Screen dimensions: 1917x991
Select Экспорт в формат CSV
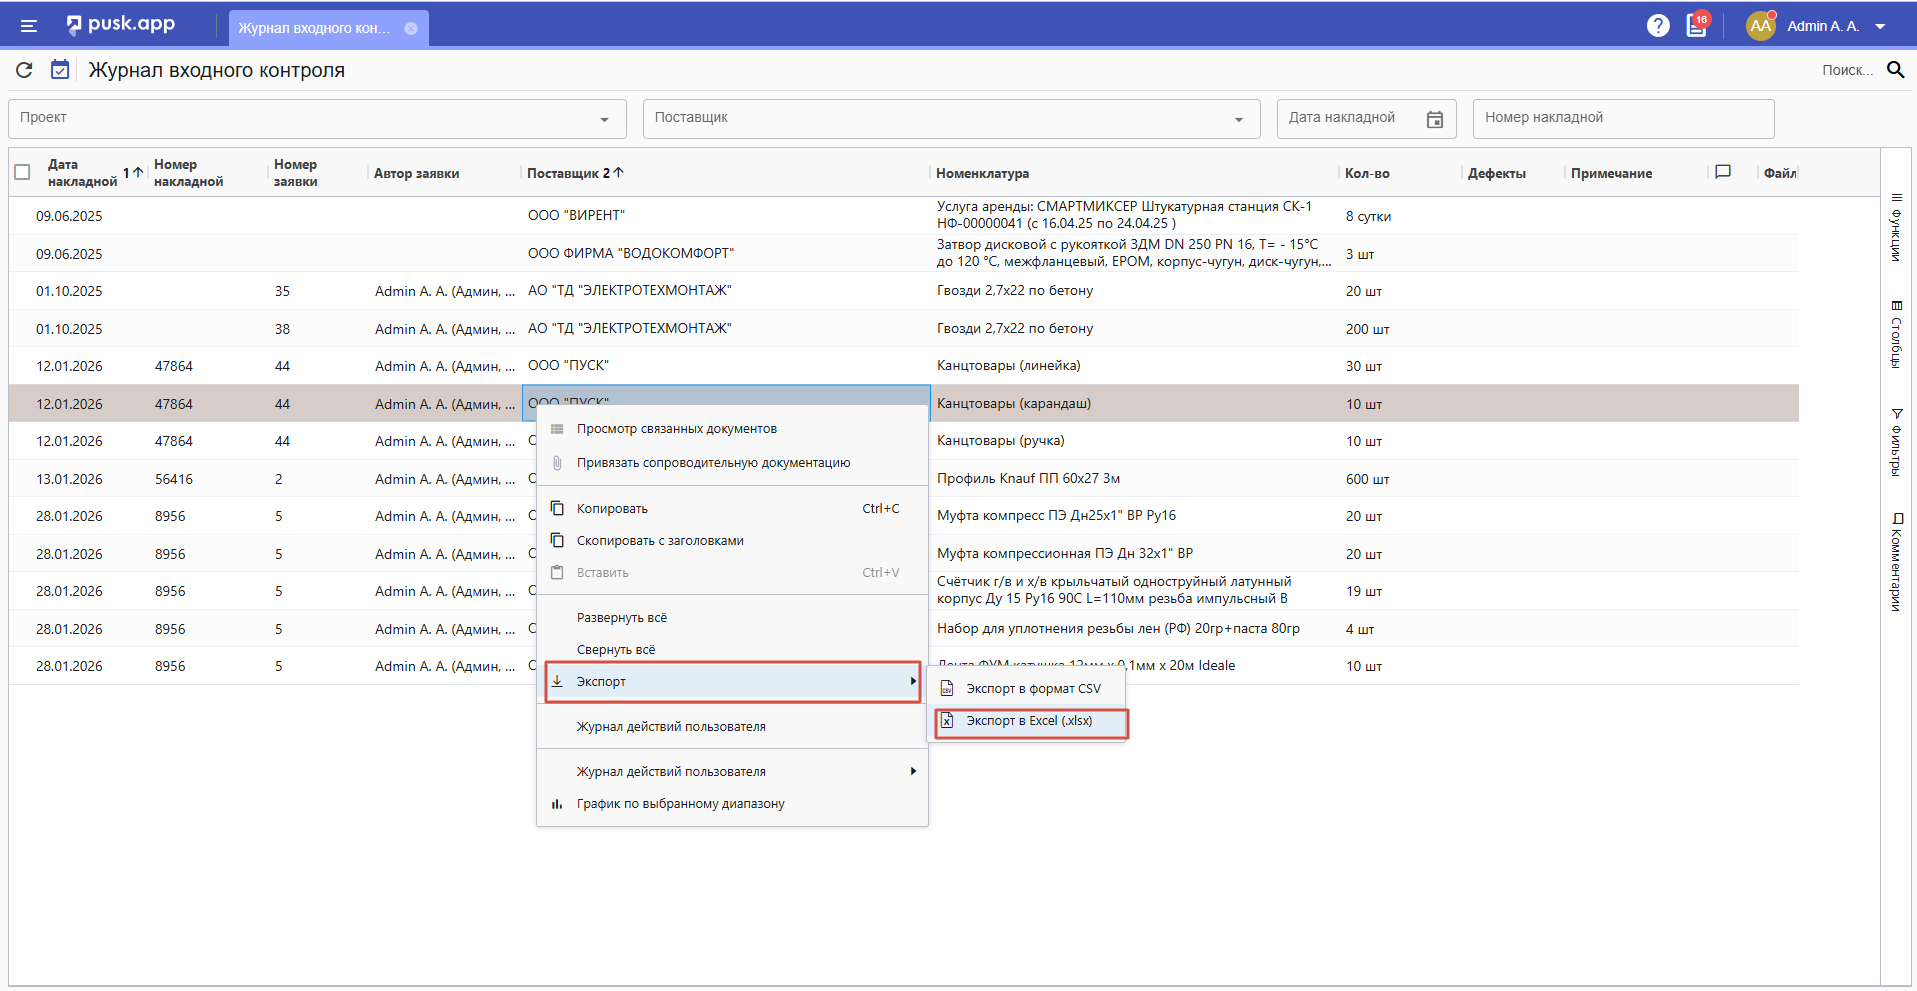(x=1032, y=689)
